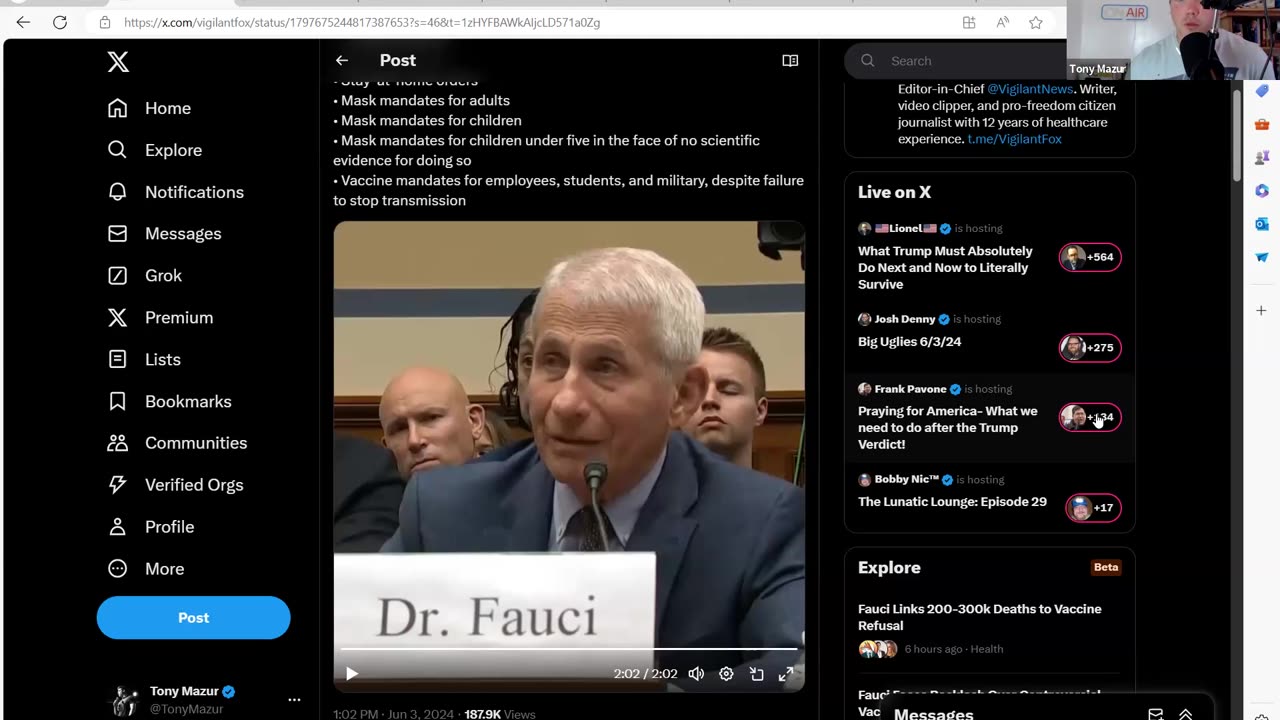Image resolution: width=1280 pixels, height=720 pixels.
Task: Refresh the browser page
Action: click(x=60, y=22)
